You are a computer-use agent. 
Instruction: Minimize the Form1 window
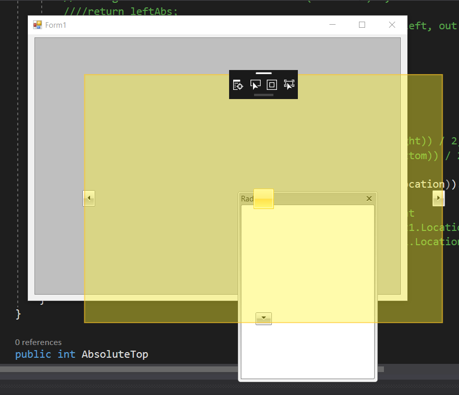(x=332, y=25)
